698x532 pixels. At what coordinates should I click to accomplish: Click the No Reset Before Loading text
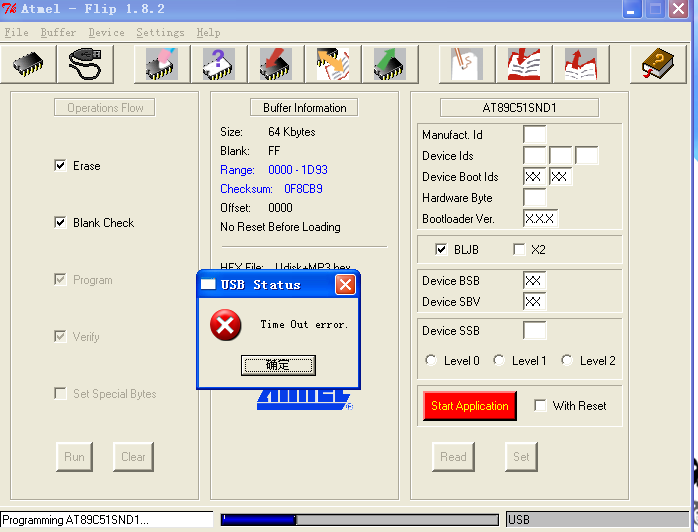pos(280,227)
